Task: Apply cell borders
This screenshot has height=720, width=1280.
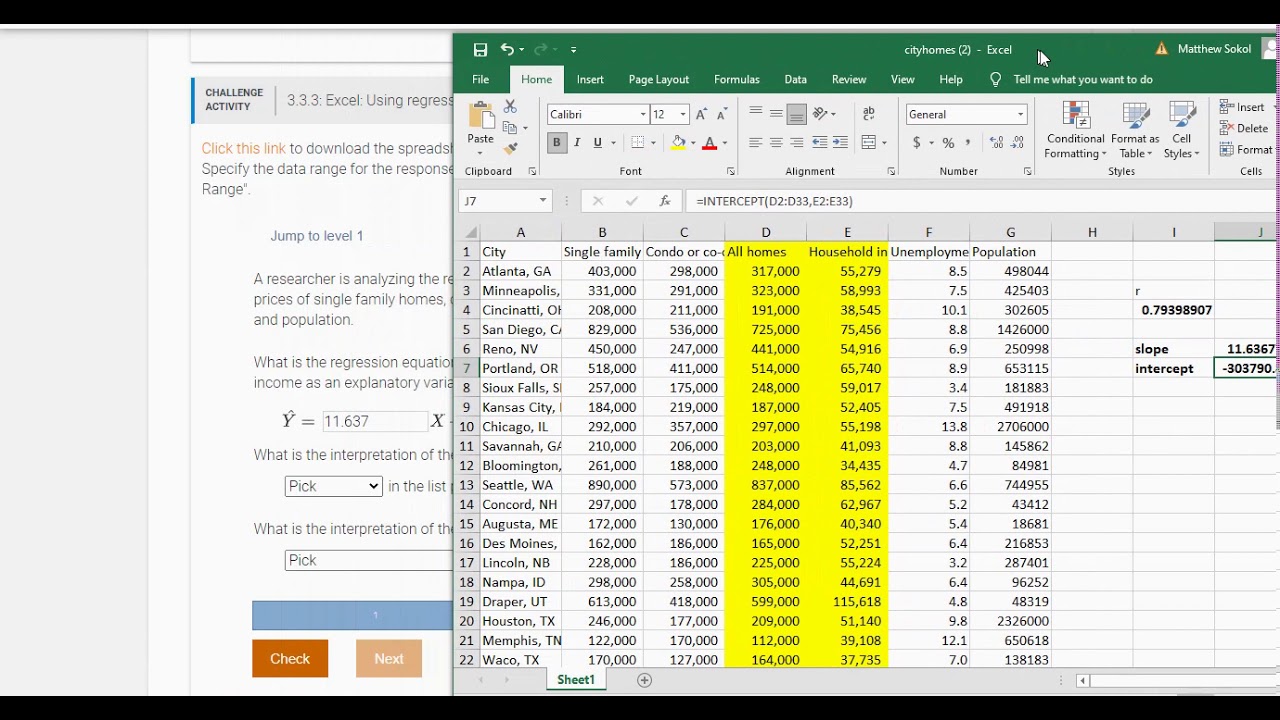Action: pos(638,143)
